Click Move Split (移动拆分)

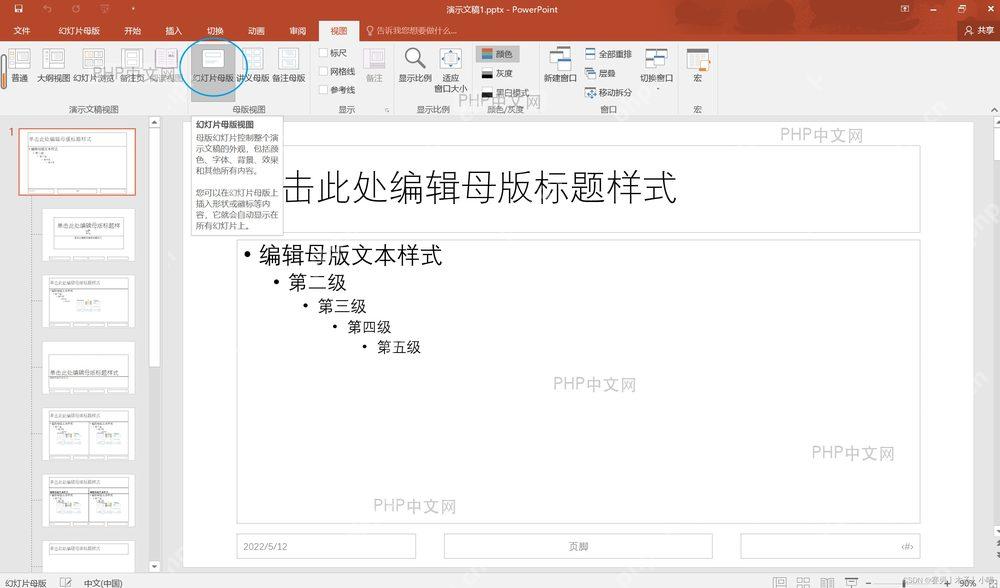tap(608, 92)
